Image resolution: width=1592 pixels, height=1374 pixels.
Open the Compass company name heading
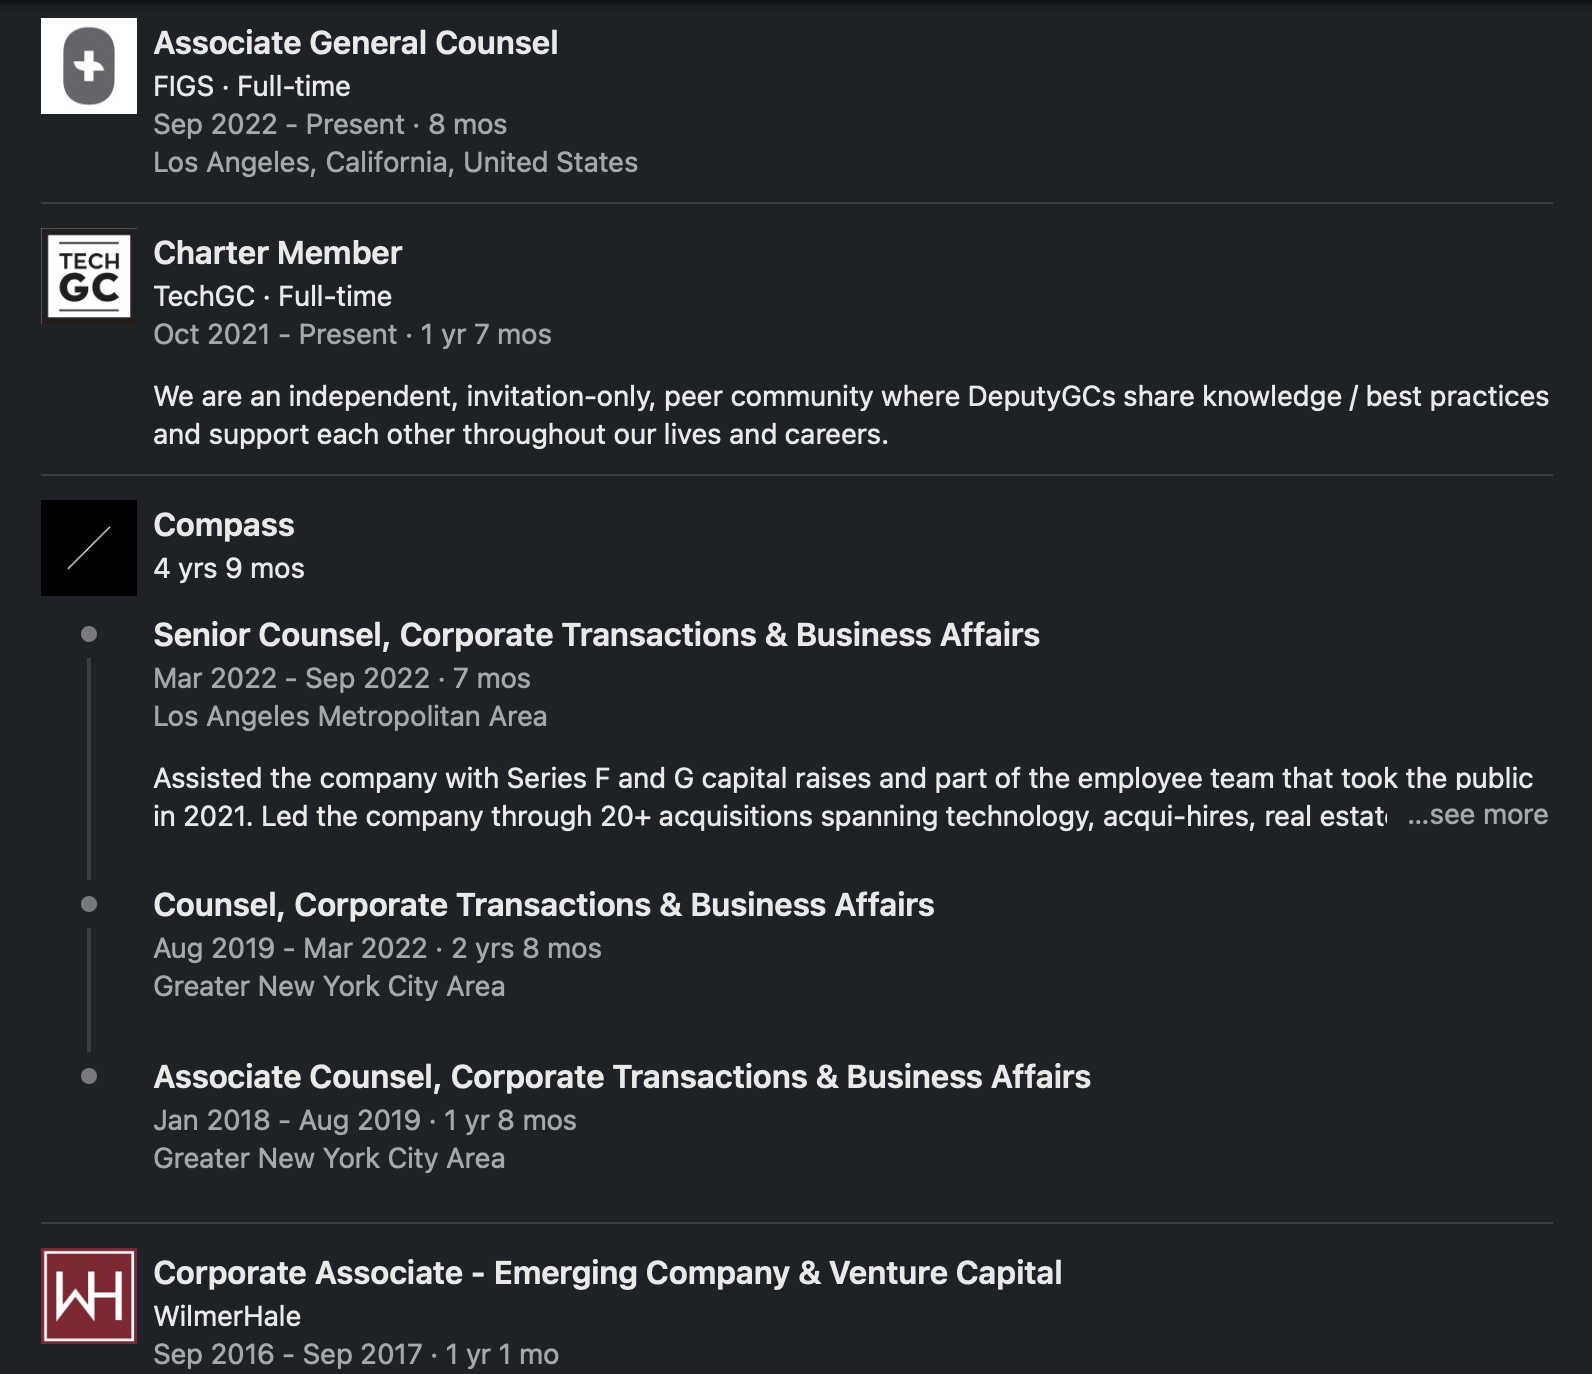(x=224, y=525)
